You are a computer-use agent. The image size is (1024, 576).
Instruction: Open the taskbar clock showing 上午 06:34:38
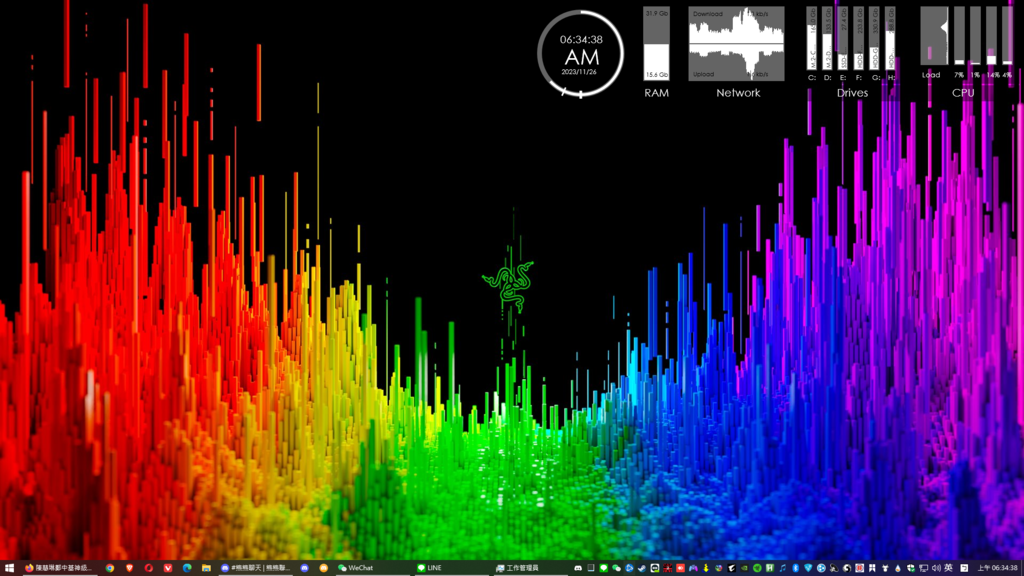998,568
